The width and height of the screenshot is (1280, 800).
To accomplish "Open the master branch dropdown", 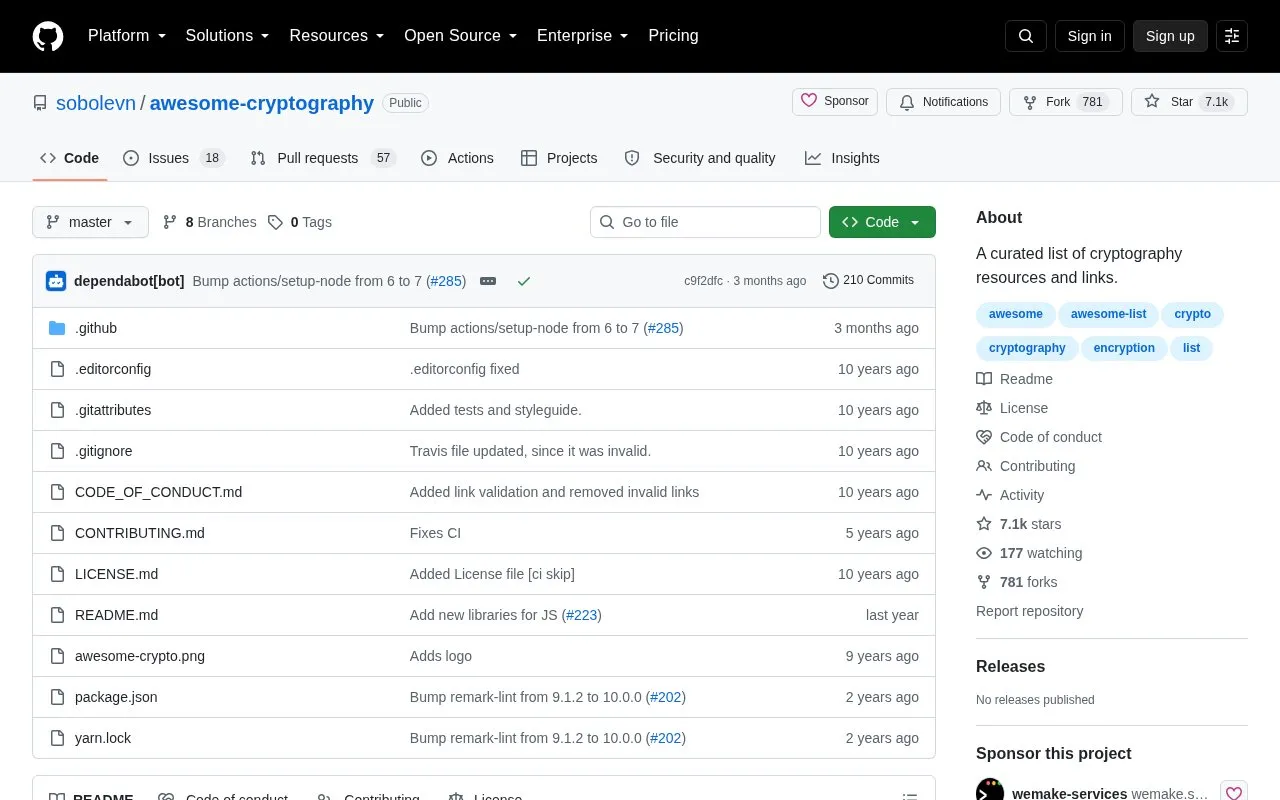I will (x=90, y=222).
